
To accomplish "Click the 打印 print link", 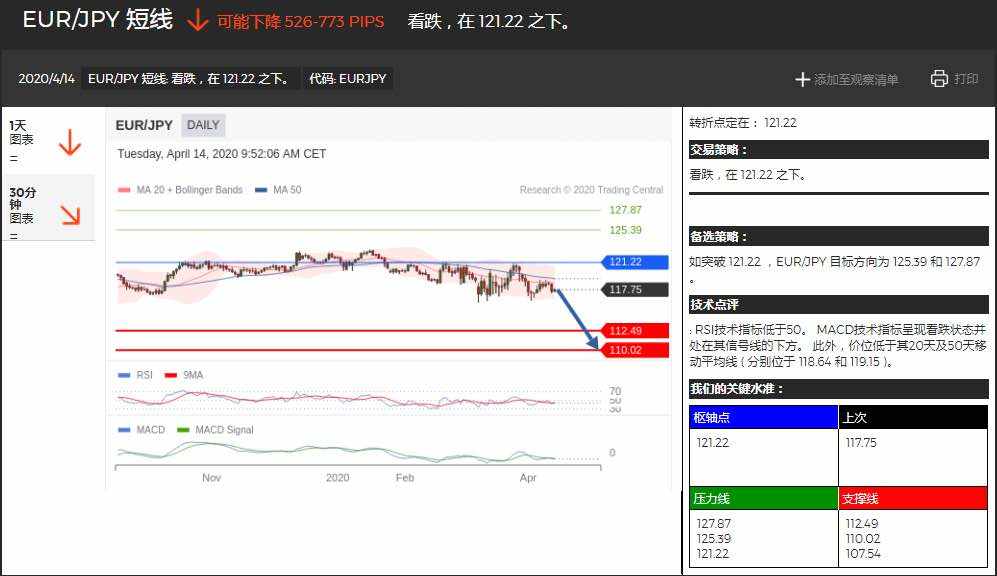I will coord(966,79).
